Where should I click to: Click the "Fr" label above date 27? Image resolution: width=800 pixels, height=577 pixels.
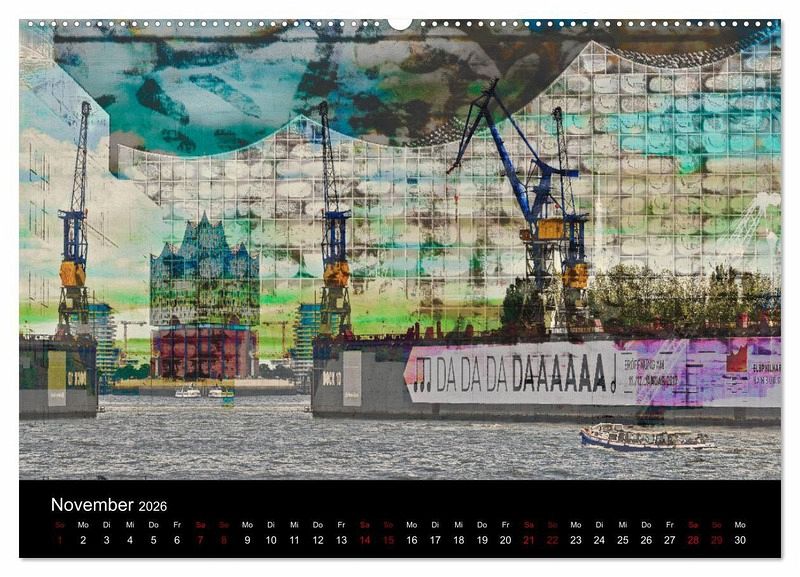670,524
